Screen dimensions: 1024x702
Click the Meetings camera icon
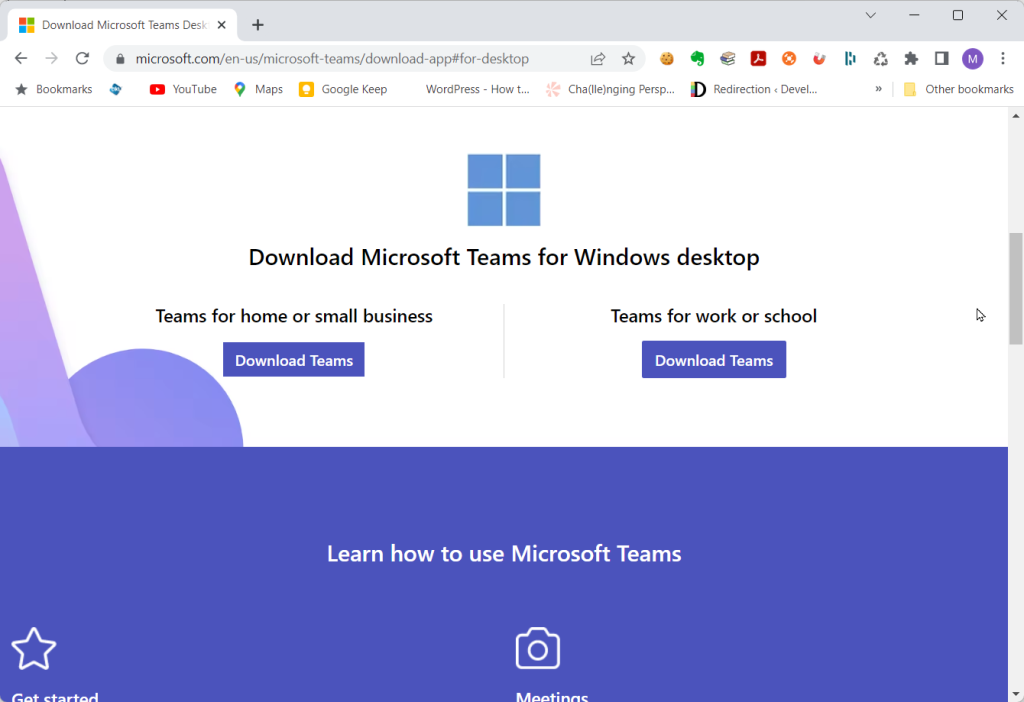click(x=537, y=648)
